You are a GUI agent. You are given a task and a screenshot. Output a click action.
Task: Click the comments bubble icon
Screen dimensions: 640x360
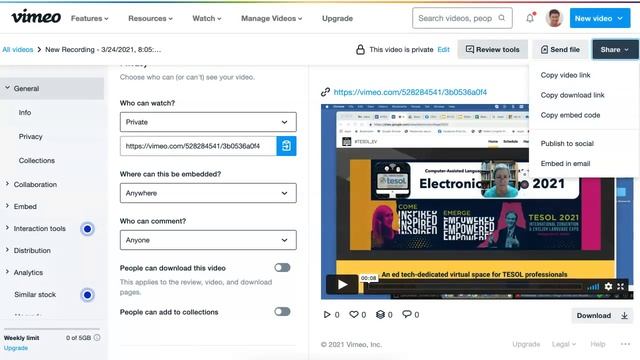pyautogui.click(x=407, y=314)
